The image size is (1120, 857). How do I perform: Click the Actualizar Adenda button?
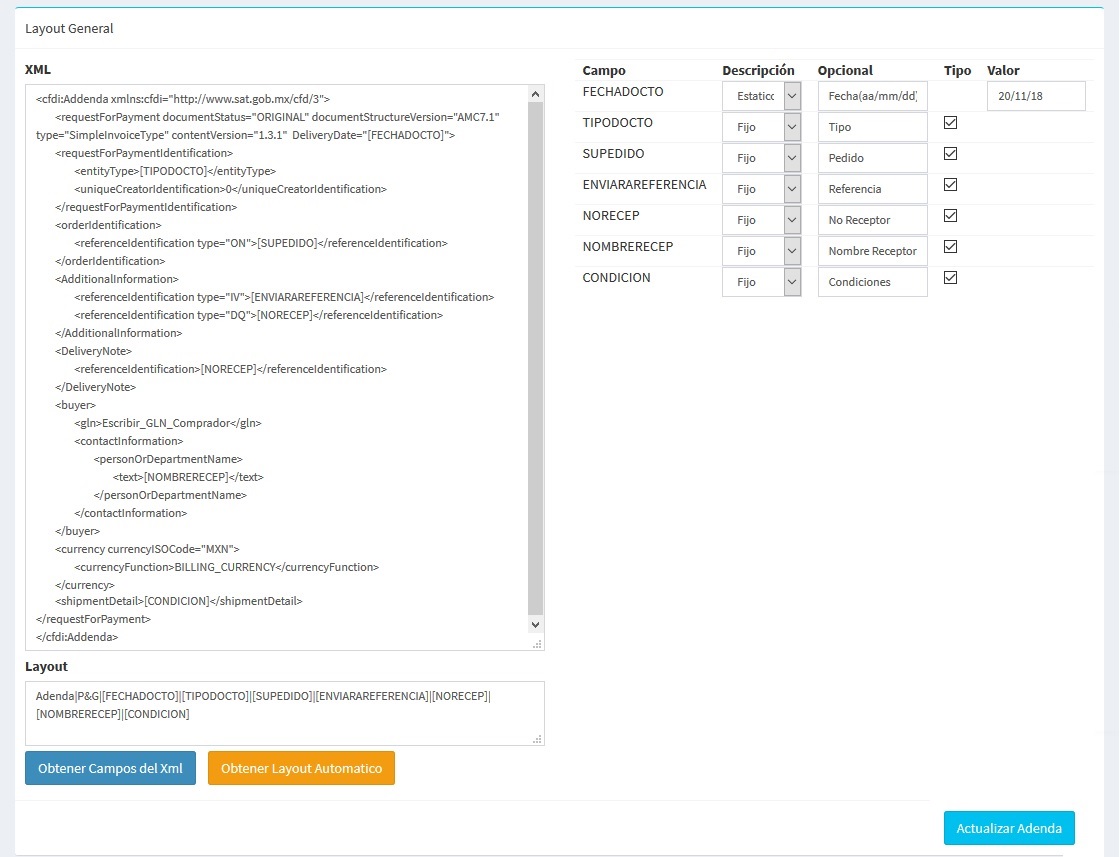[x=1008, y=828]
